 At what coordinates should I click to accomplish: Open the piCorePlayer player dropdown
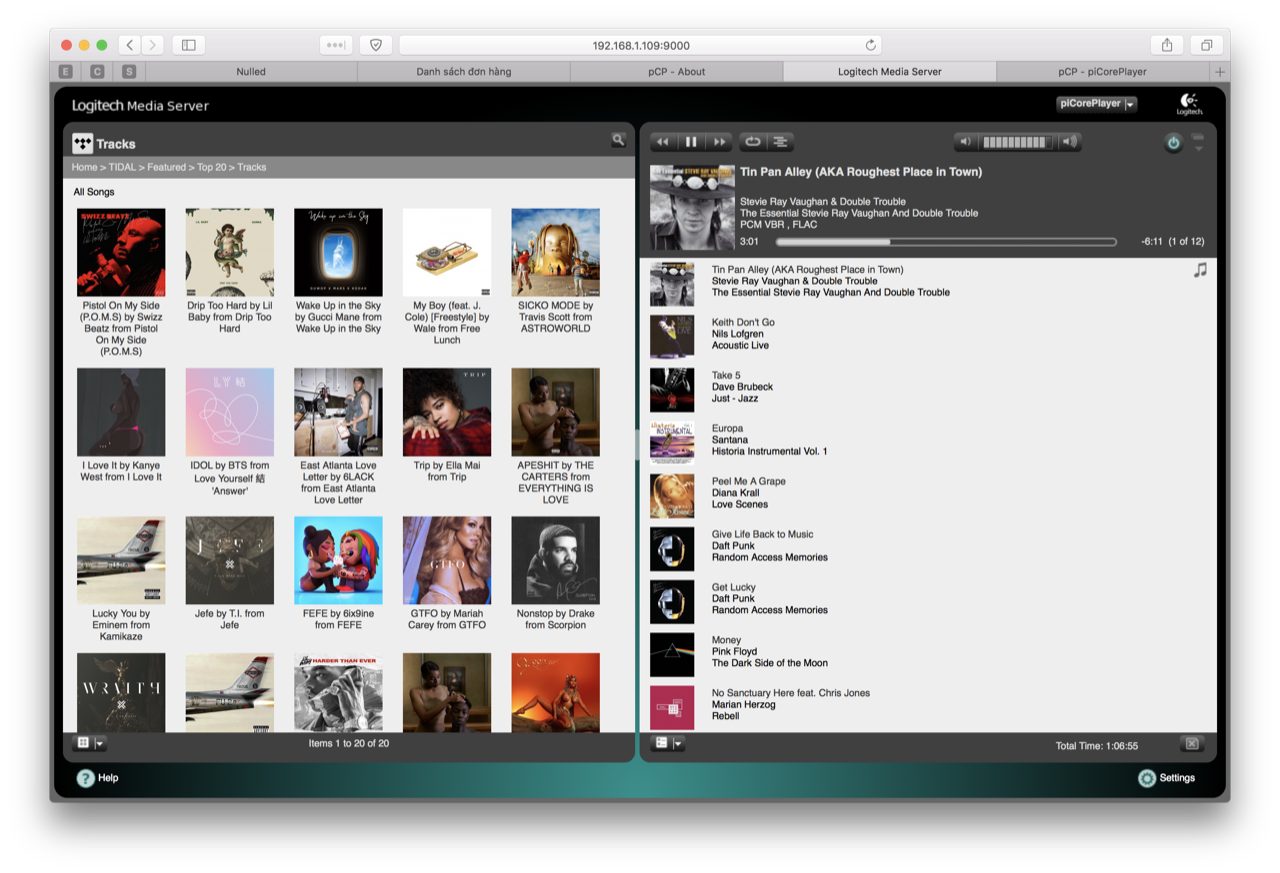coord(1097,104)
